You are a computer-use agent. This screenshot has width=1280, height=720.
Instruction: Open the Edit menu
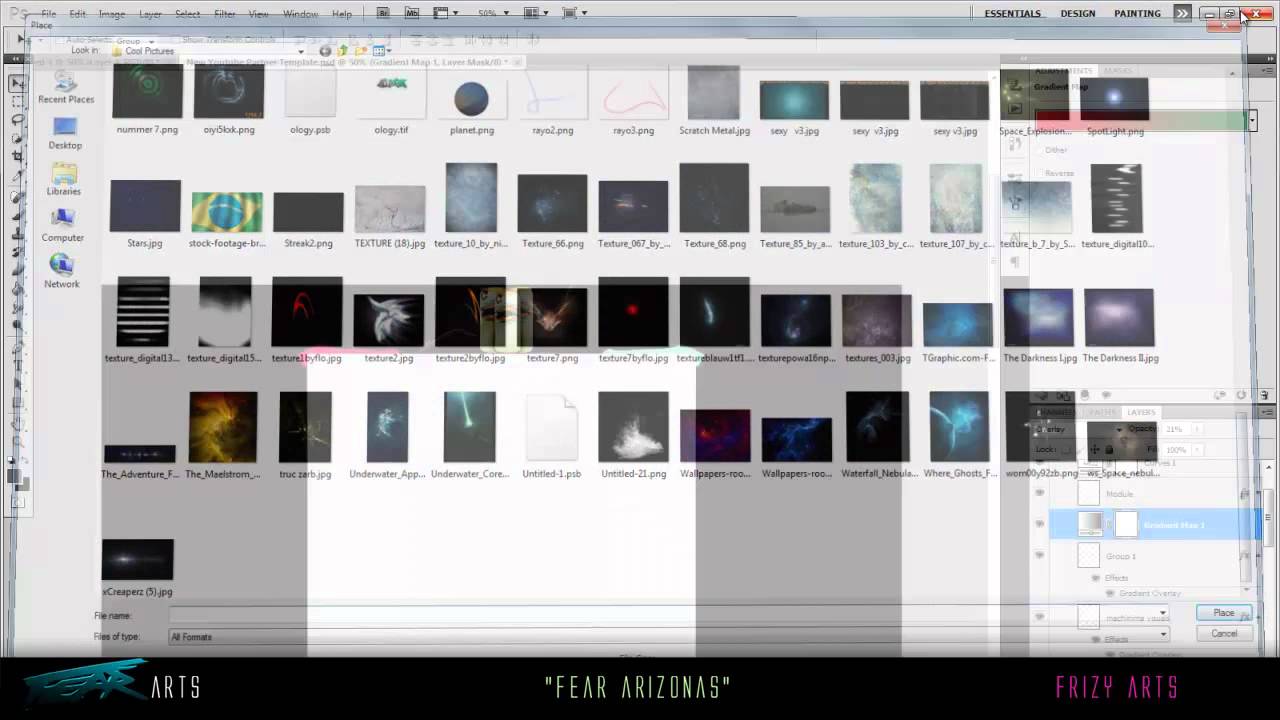pyautogui.click(x=78, y=14)
